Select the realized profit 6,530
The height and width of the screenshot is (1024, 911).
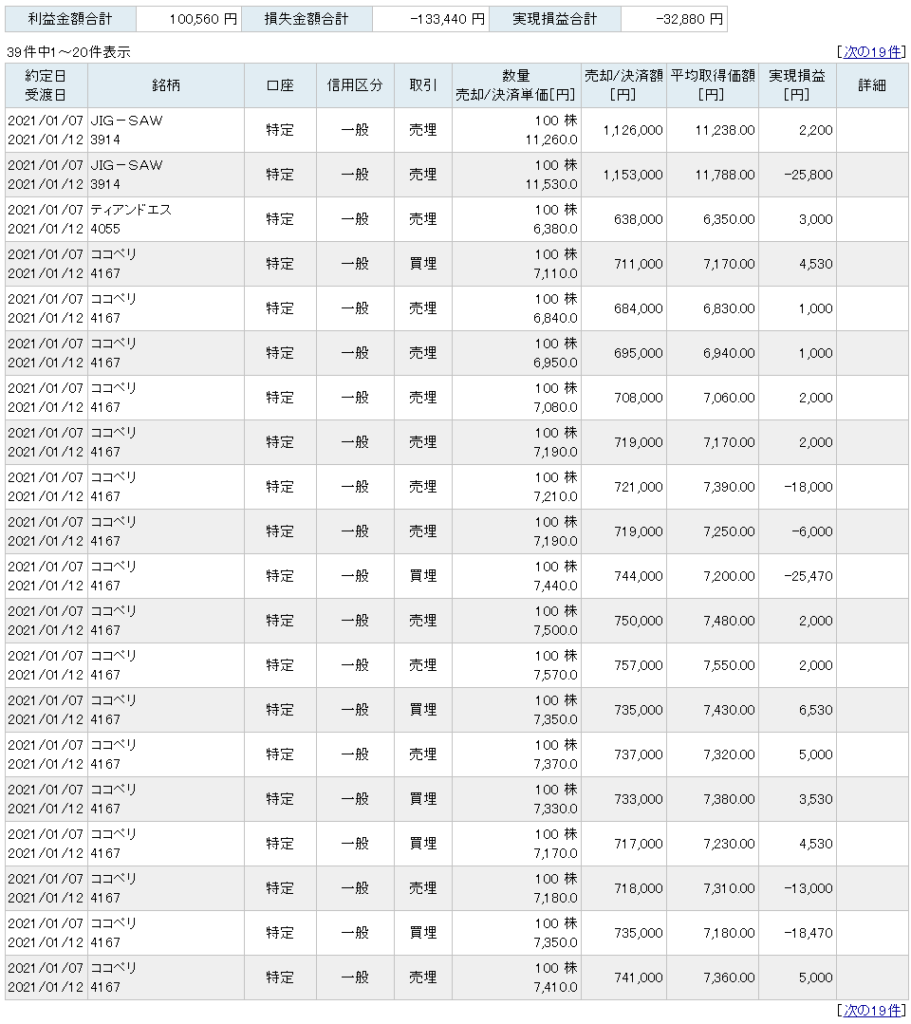click(x=816, y=710)
